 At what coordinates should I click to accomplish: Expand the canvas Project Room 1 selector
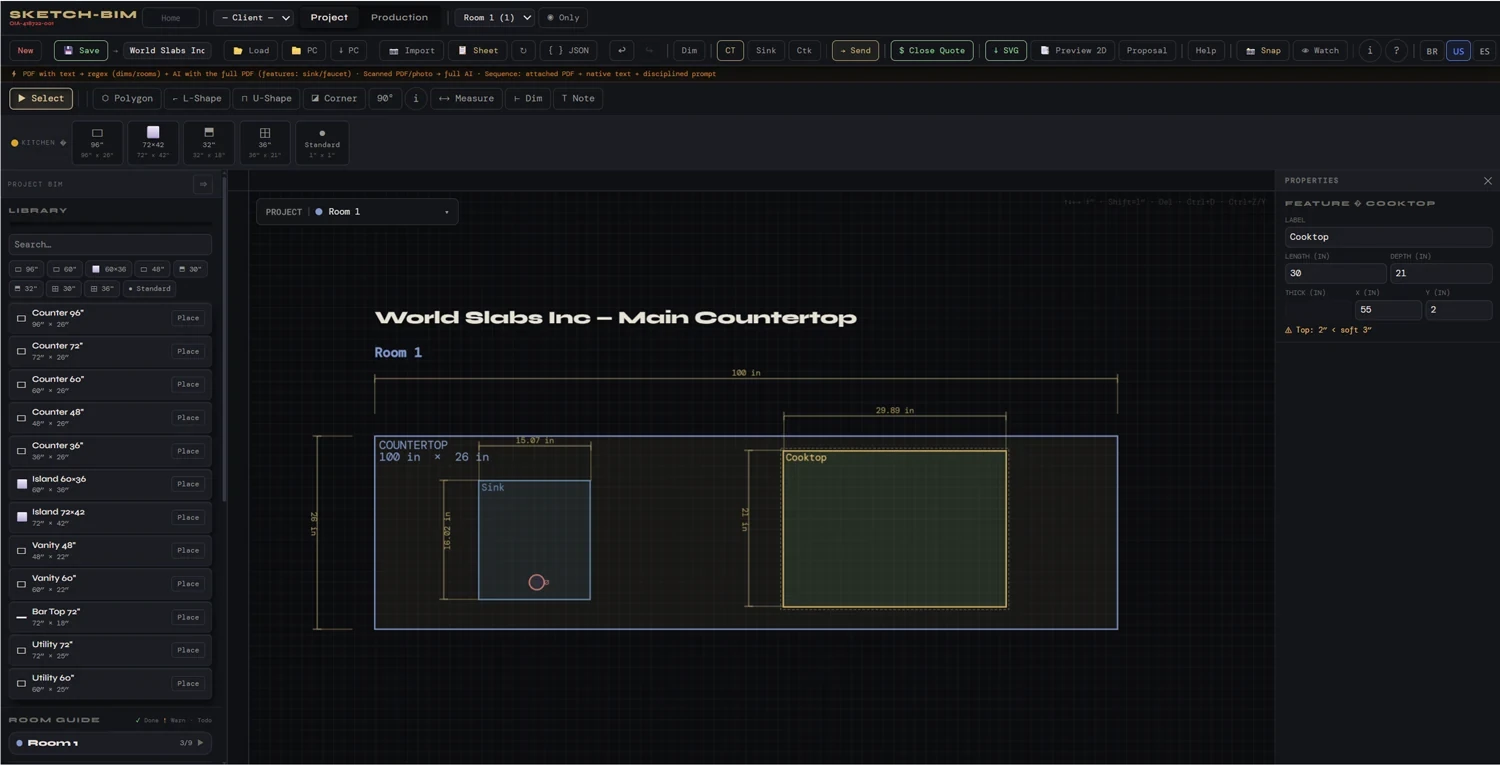358,211
